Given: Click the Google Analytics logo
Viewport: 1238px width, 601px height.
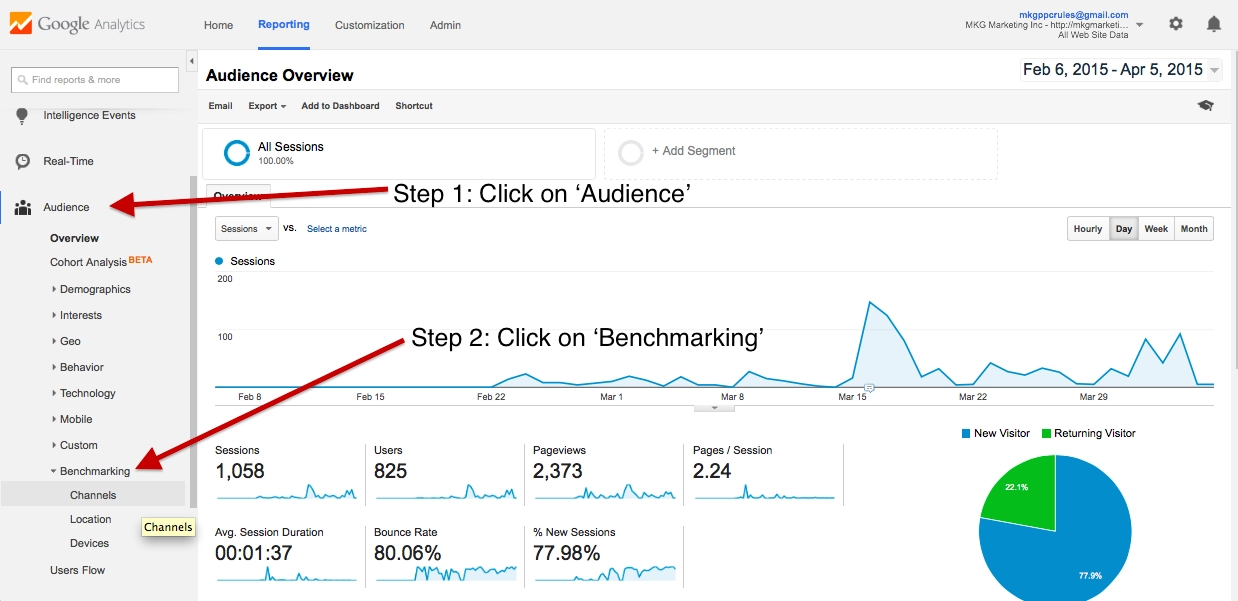Looking at the screenshot, I should [78, 24].
